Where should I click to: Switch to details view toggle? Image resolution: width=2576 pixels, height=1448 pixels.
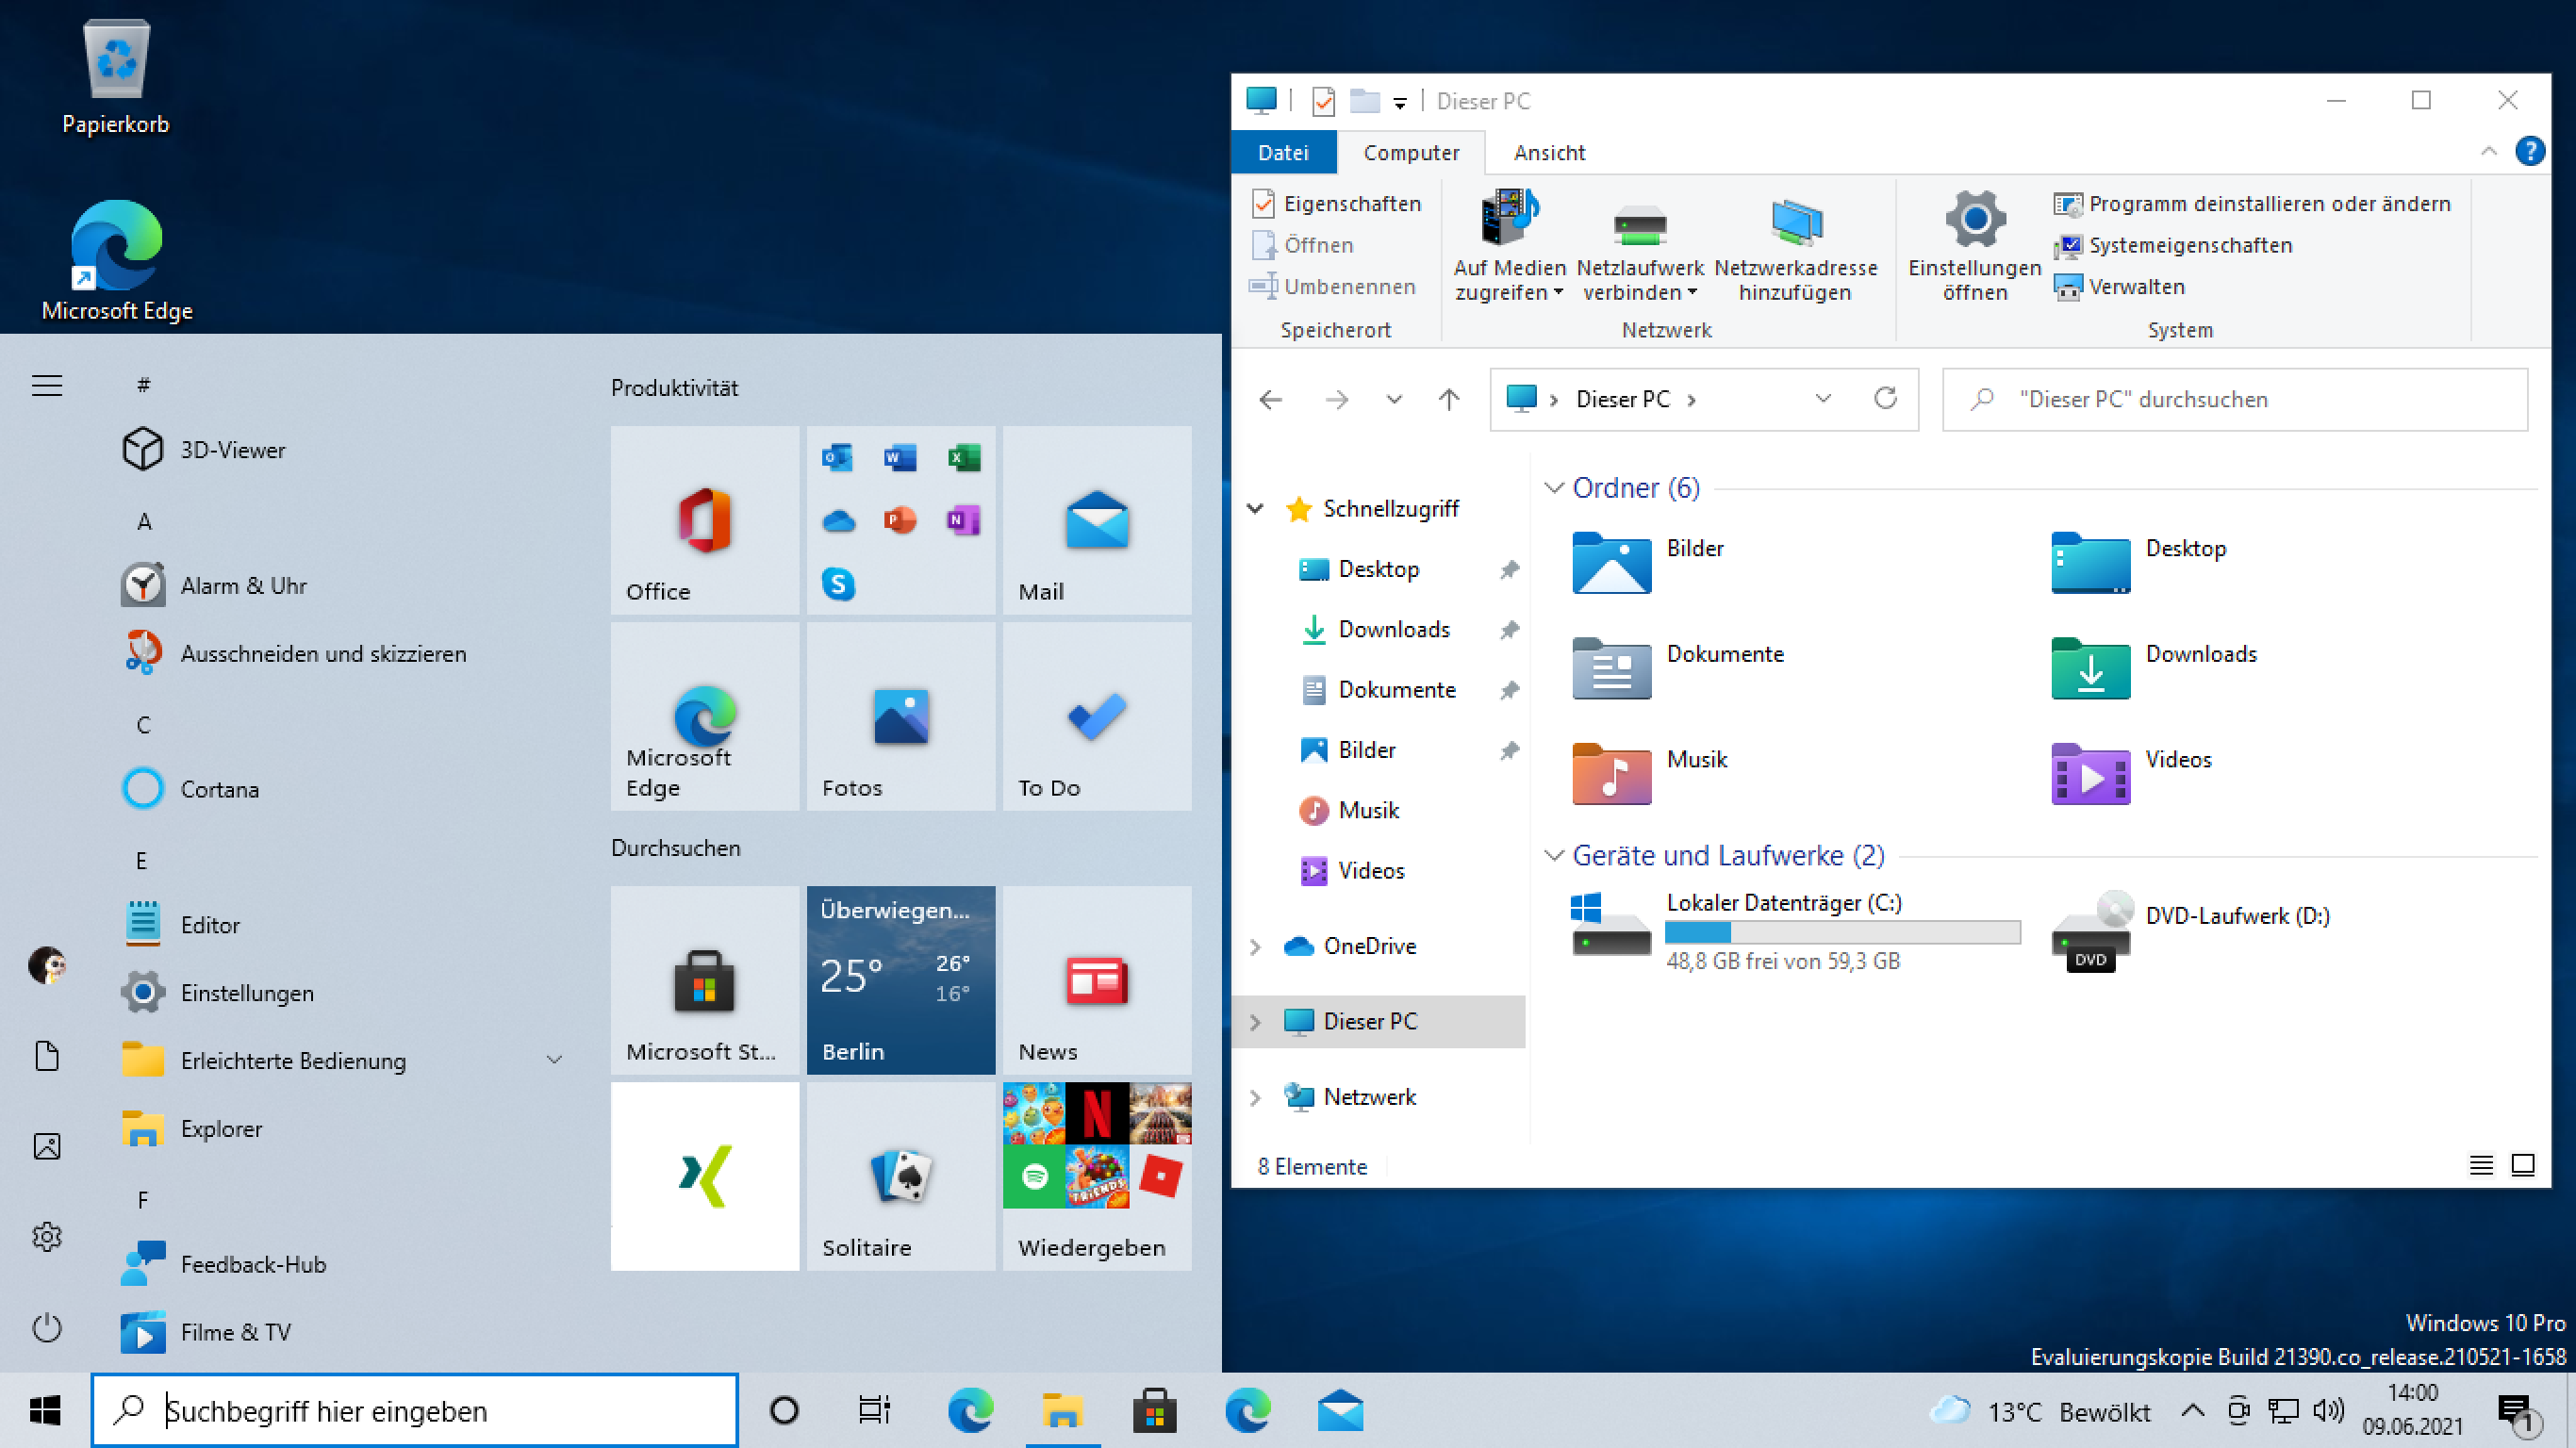[x=2481, y=1166]
